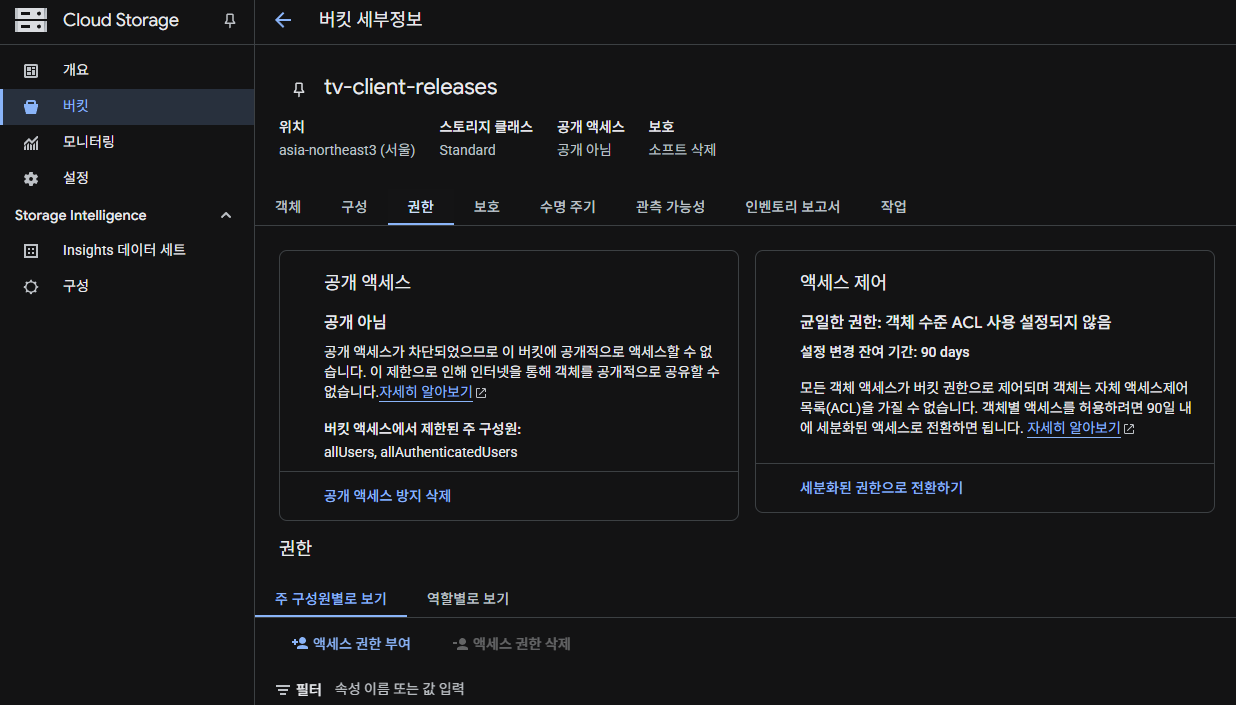
Task: Select 버킷 in the sidebar
Action: tap(127, 106)
